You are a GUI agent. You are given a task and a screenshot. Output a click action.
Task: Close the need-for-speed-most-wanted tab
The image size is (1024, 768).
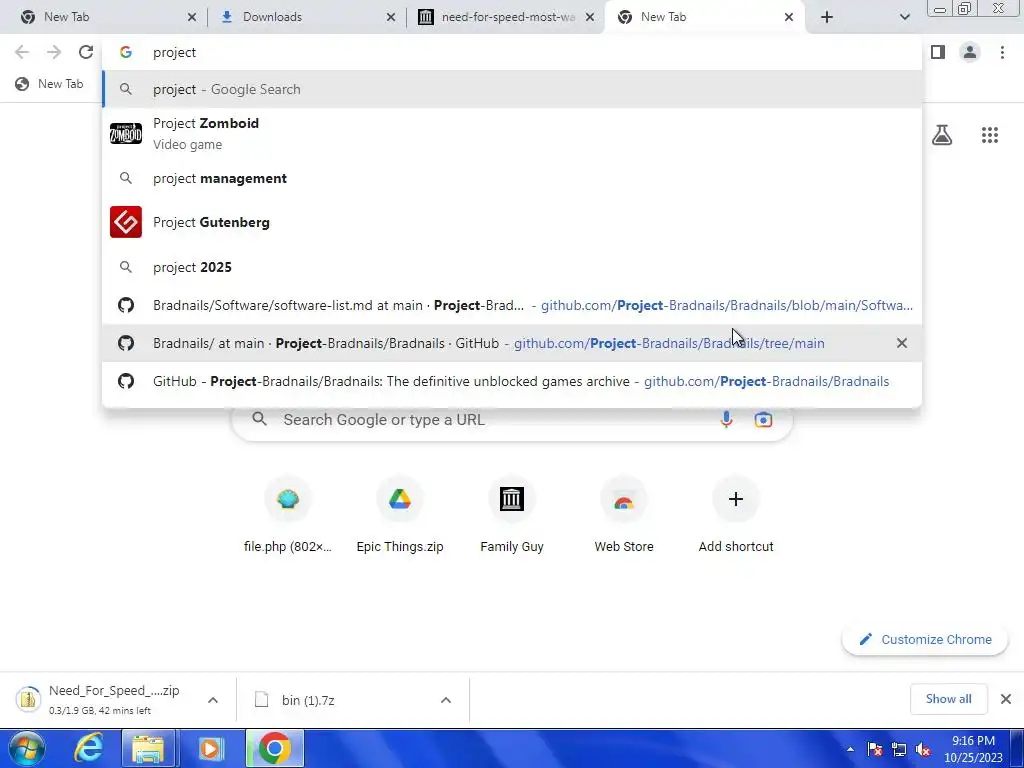point(590,17)
